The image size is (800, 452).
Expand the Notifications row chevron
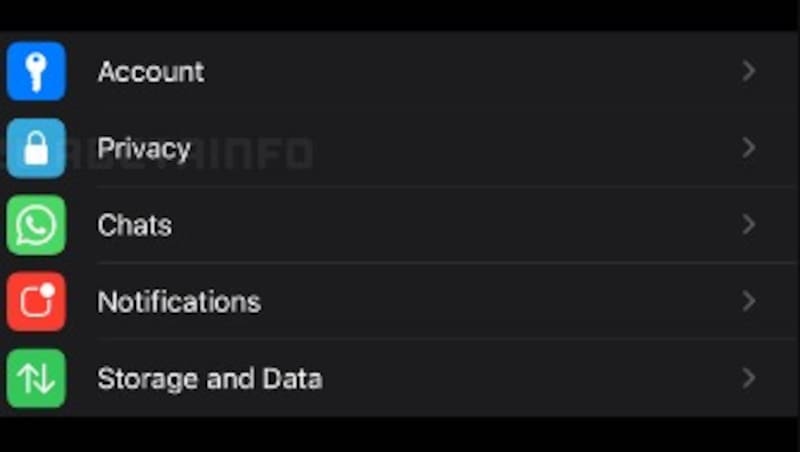click(748, 301)
